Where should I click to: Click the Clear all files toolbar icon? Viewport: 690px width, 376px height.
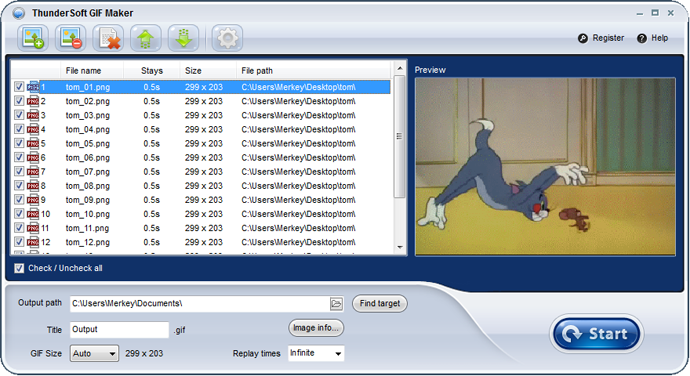point(108,38)
